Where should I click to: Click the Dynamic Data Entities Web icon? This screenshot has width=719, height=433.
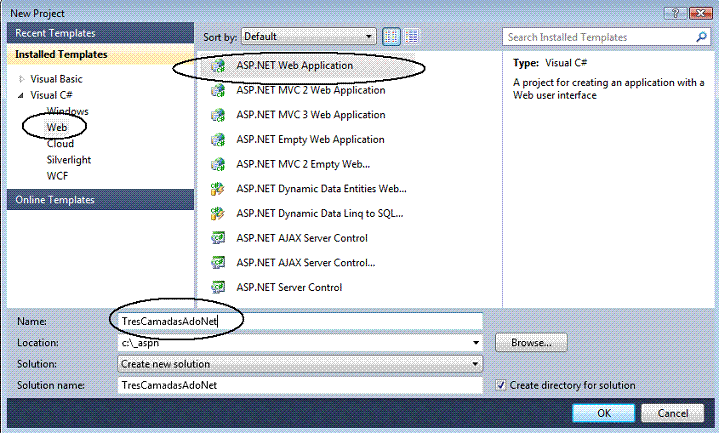[x=218, y=189]
